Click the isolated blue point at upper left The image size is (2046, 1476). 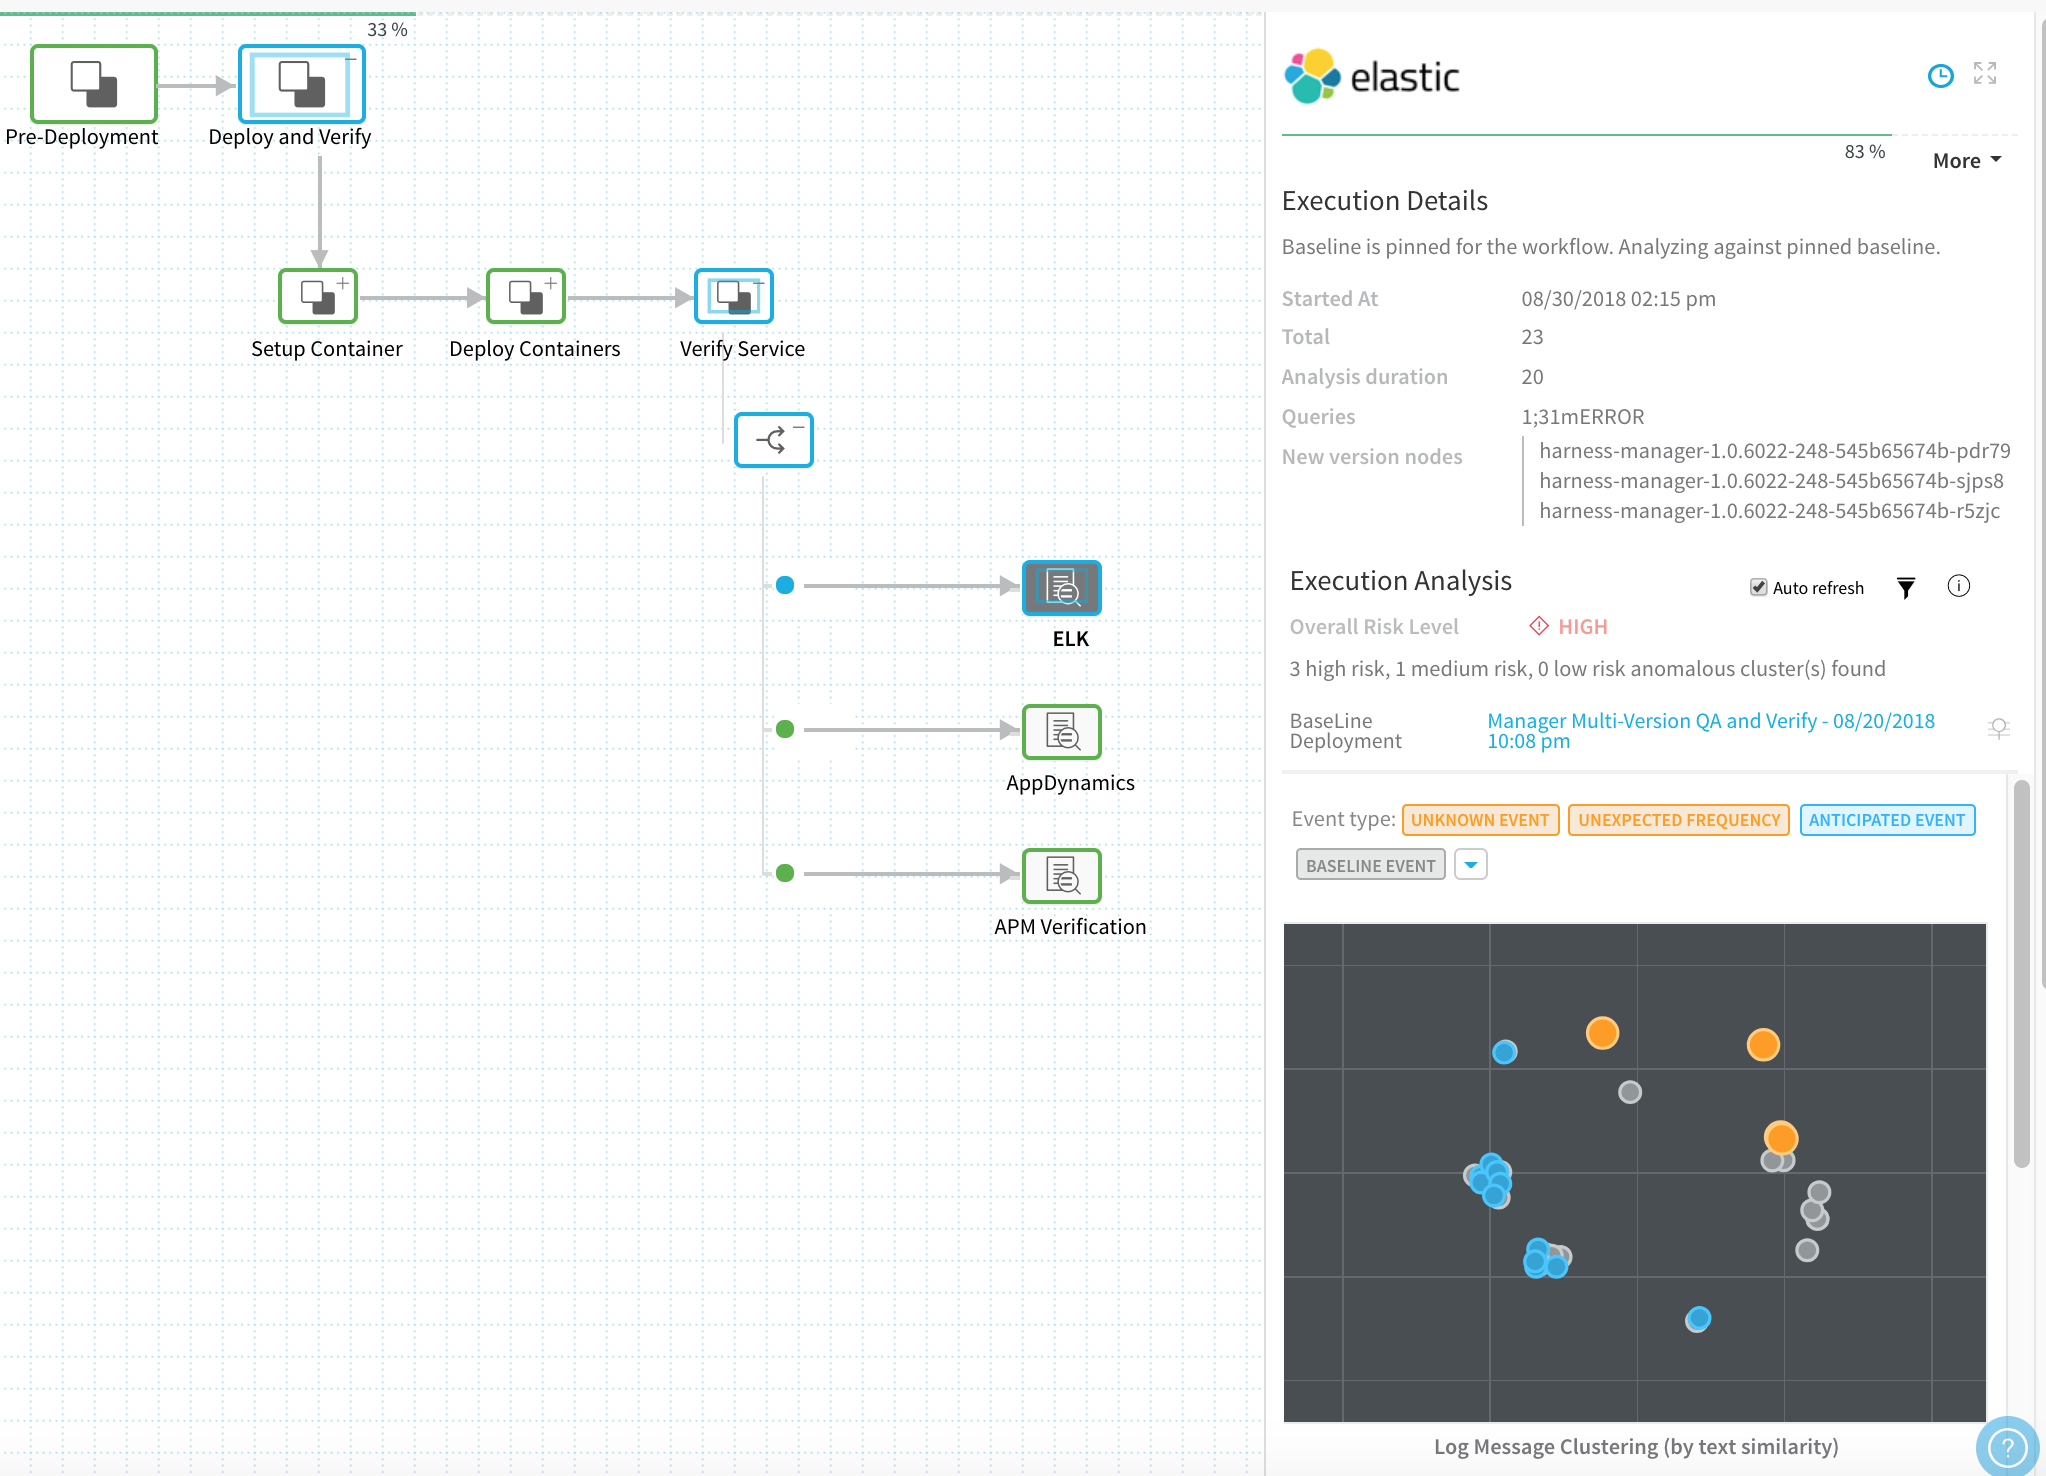1505,1052
